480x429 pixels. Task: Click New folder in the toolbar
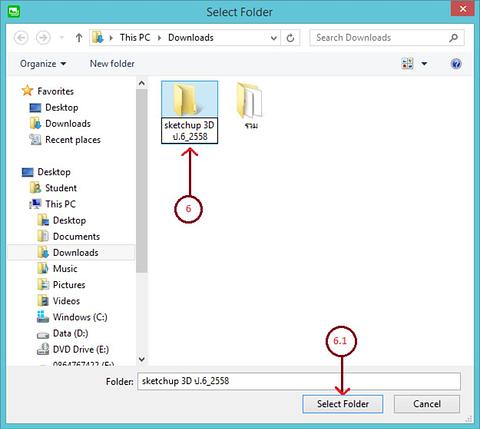tap(112, 63)
